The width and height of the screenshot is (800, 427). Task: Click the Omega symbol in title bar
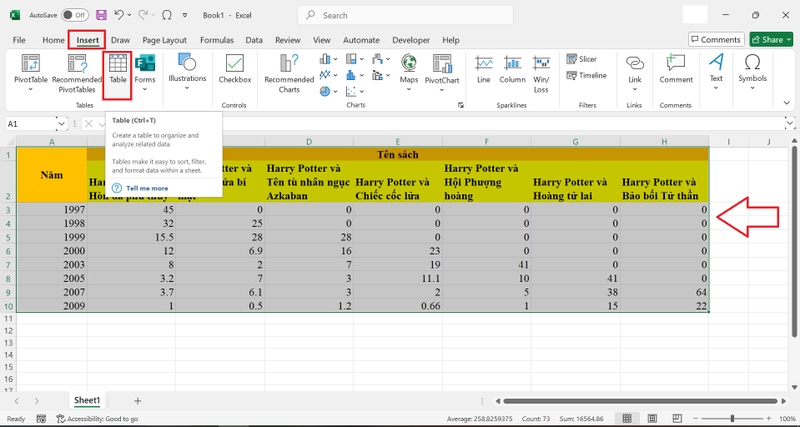click(166, 15)
